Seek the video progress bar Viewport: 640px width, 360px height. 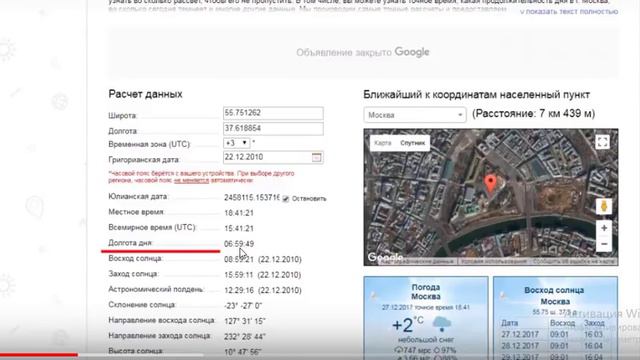coord(320,355)
